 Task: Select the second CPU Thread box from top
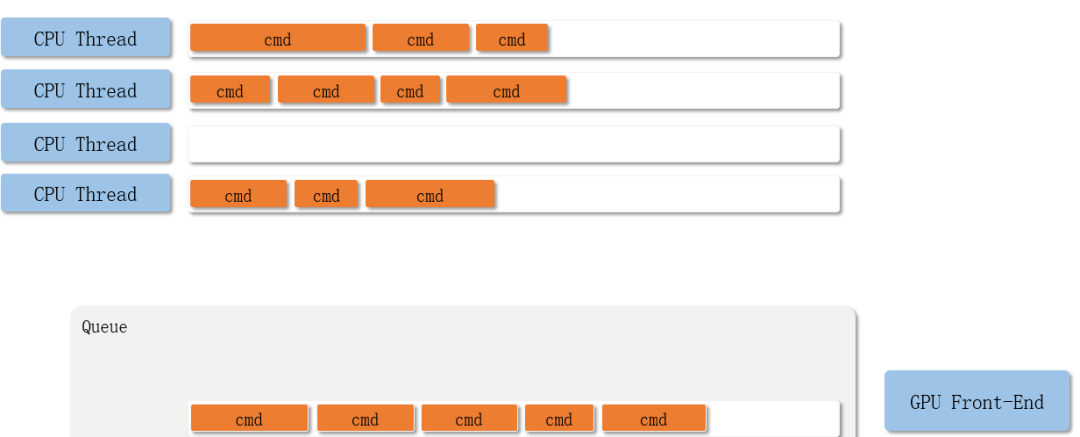[x=85, y=91]
